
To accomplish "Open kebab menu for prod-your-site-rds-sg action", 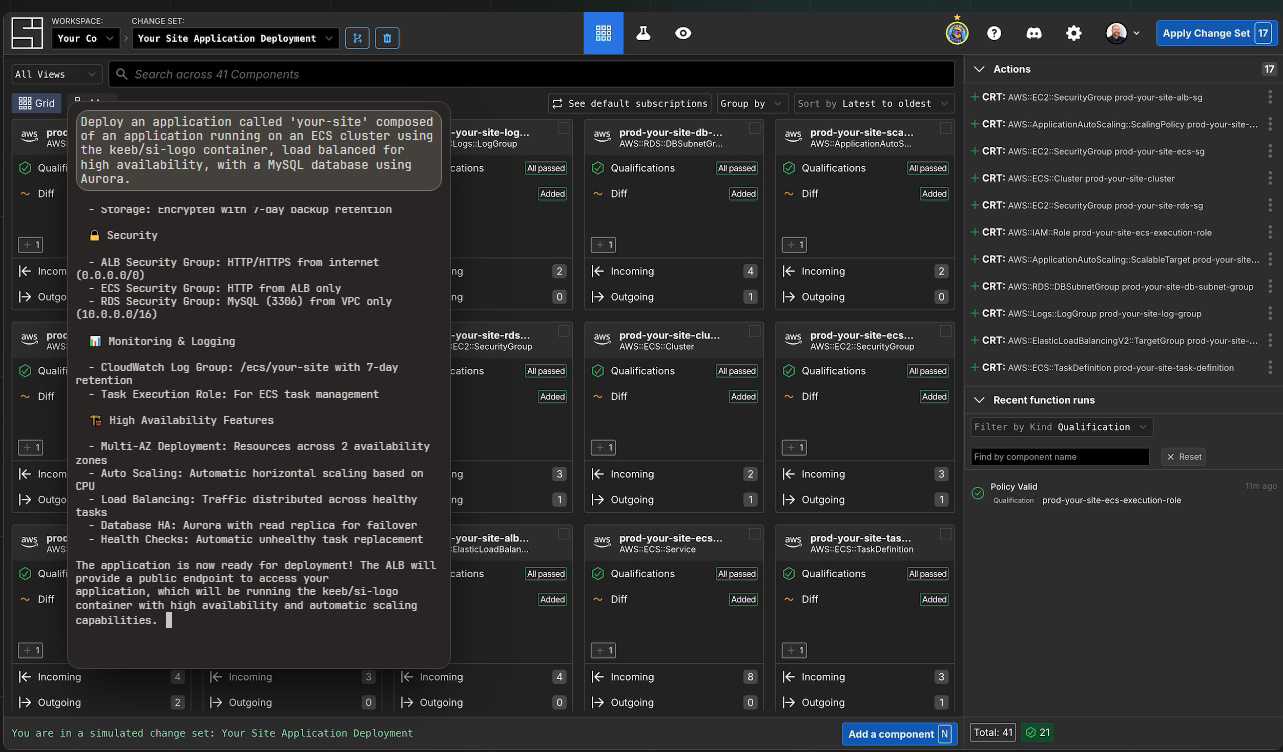I will 1271,206.
